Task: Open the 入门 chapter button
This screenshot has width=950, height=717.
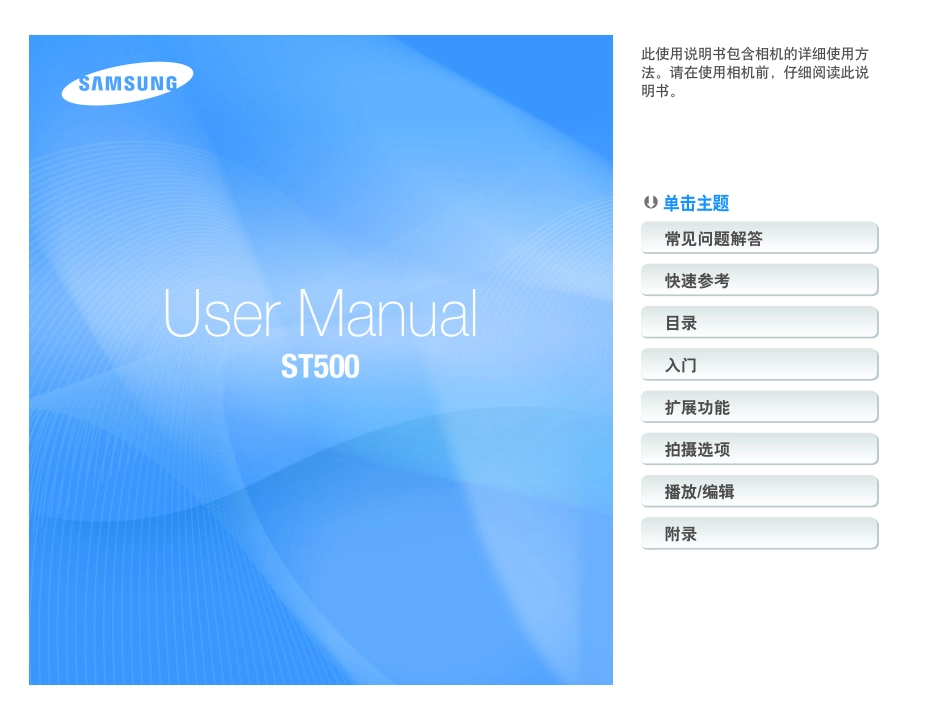Action: coord(759,365)
